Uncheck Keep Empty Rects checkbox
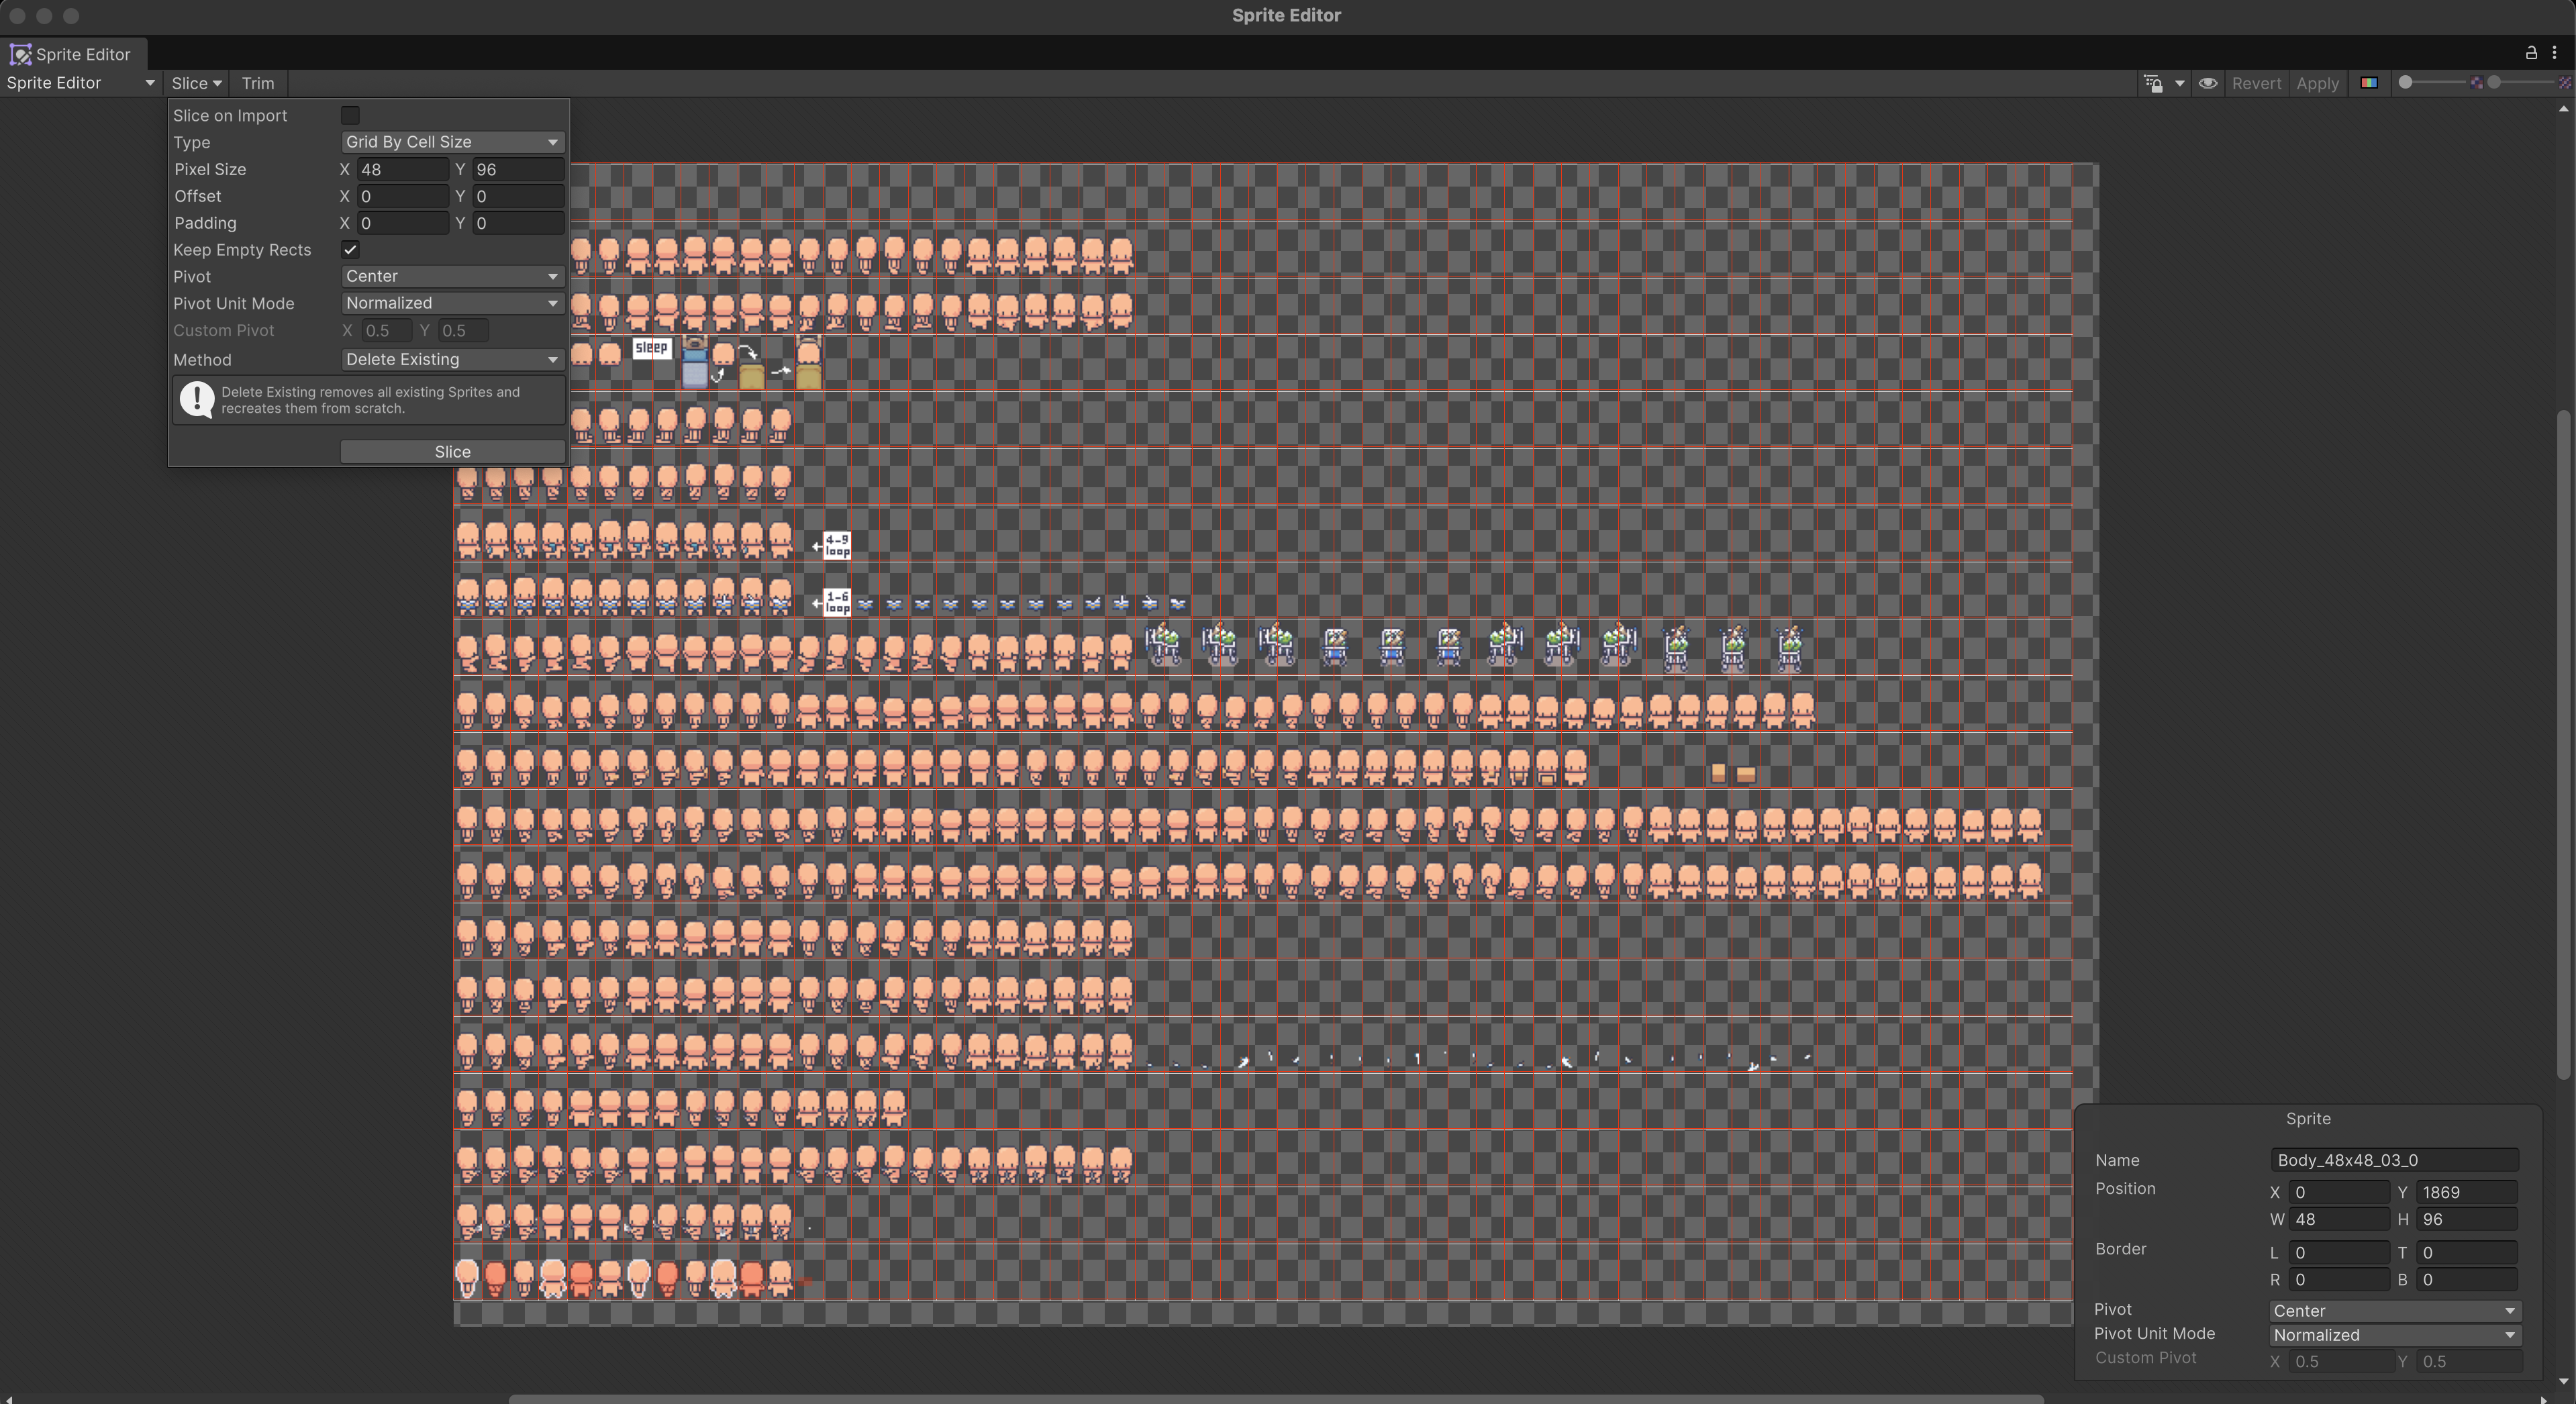Image resolution: width=2576 pixels, height=1404 pixels. 350,250
